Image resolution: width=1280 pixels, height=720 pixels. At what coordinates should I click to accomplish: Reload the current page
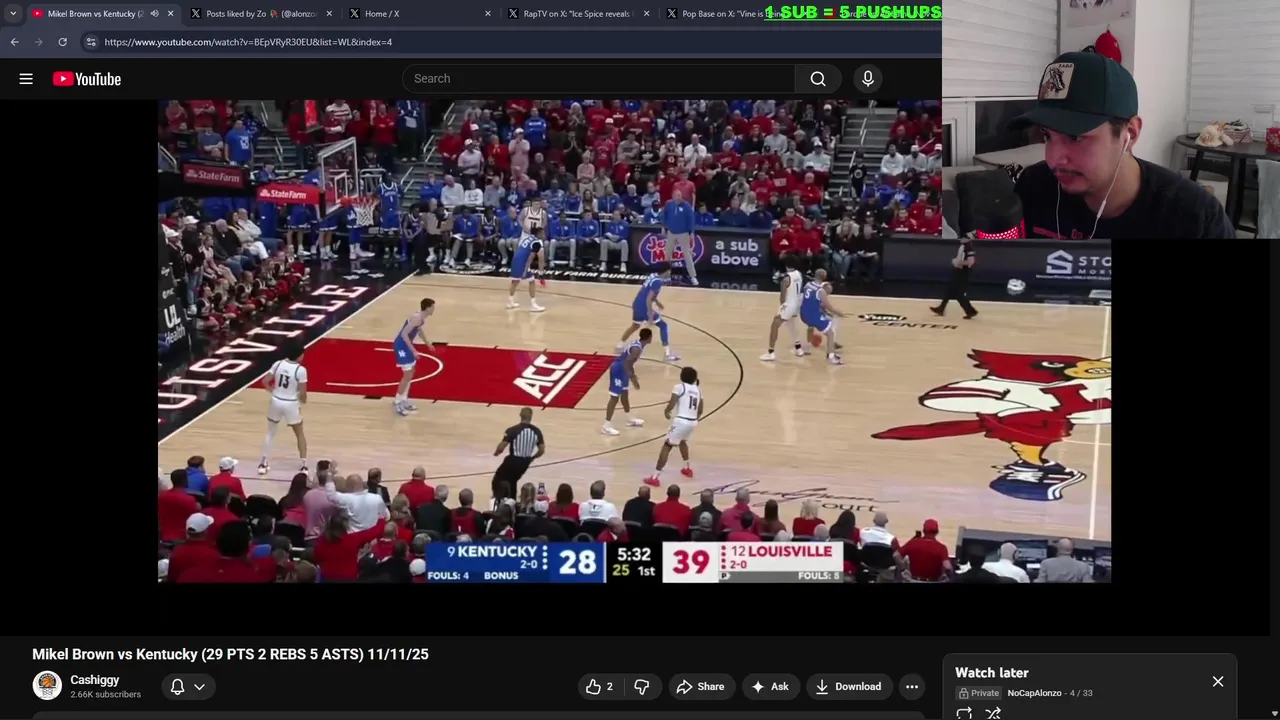click(62, 42)
